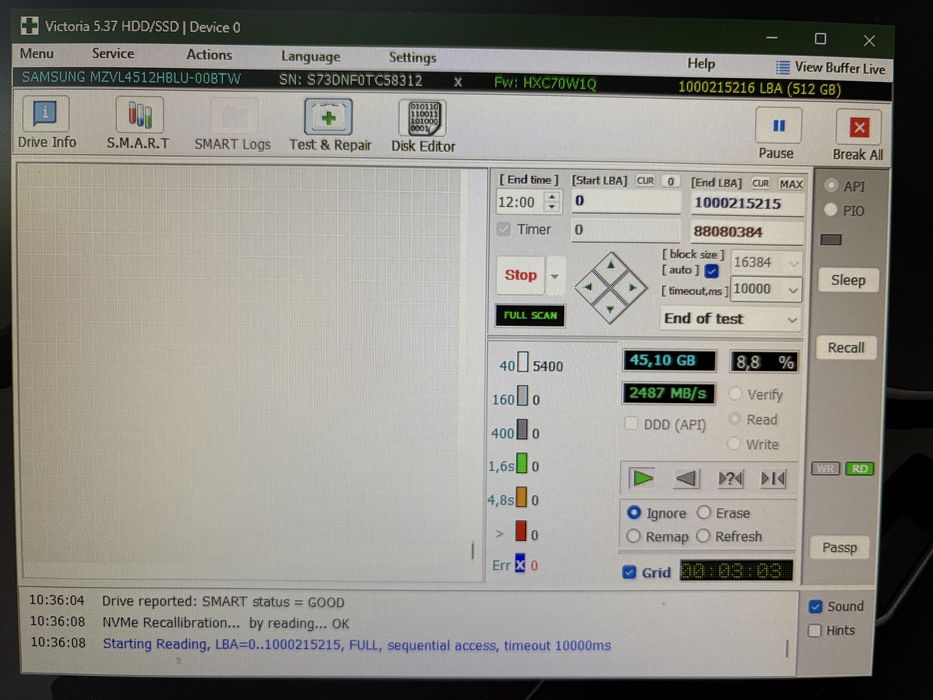Click the End LBA 1000215215 field
Image resolution: width=933 pixels, height=700 pixels.
[747, 204]
